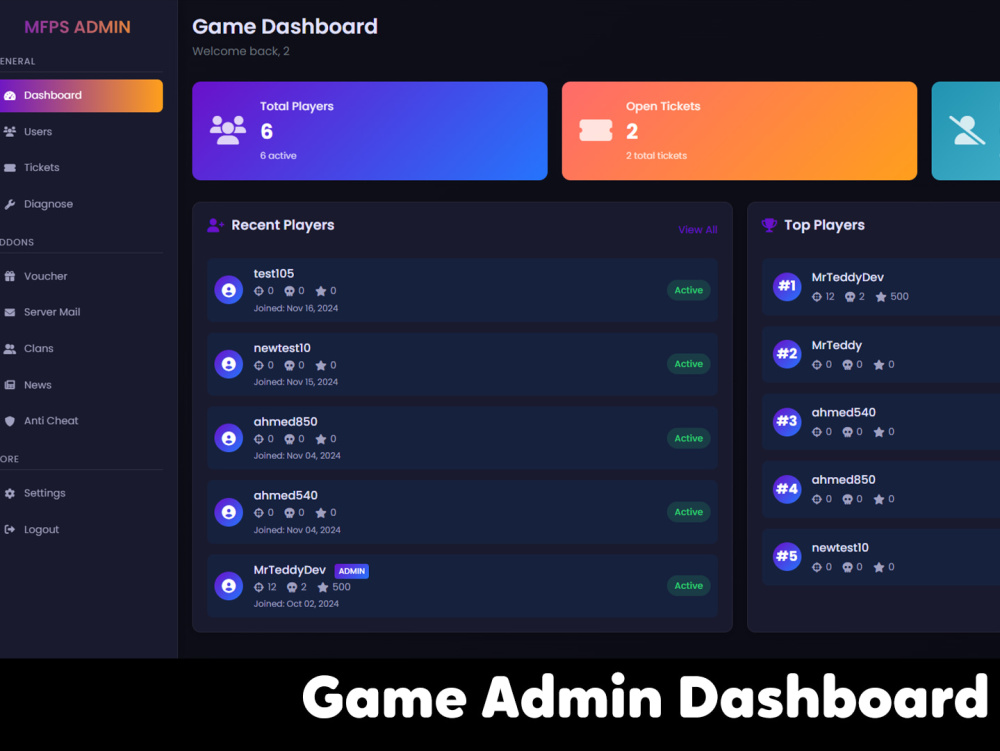
Task: Click the banned user icon on the teal card
Action: click(967, 130)
